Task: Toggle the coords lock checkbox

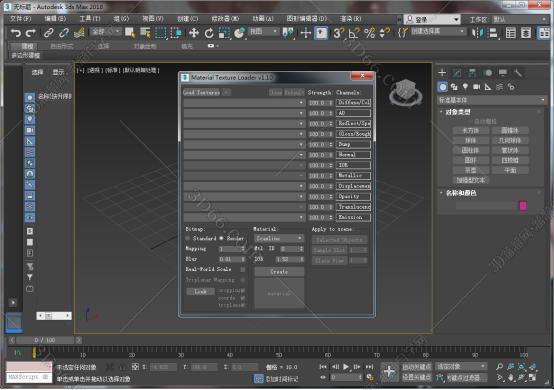Action: click(243, 298)
